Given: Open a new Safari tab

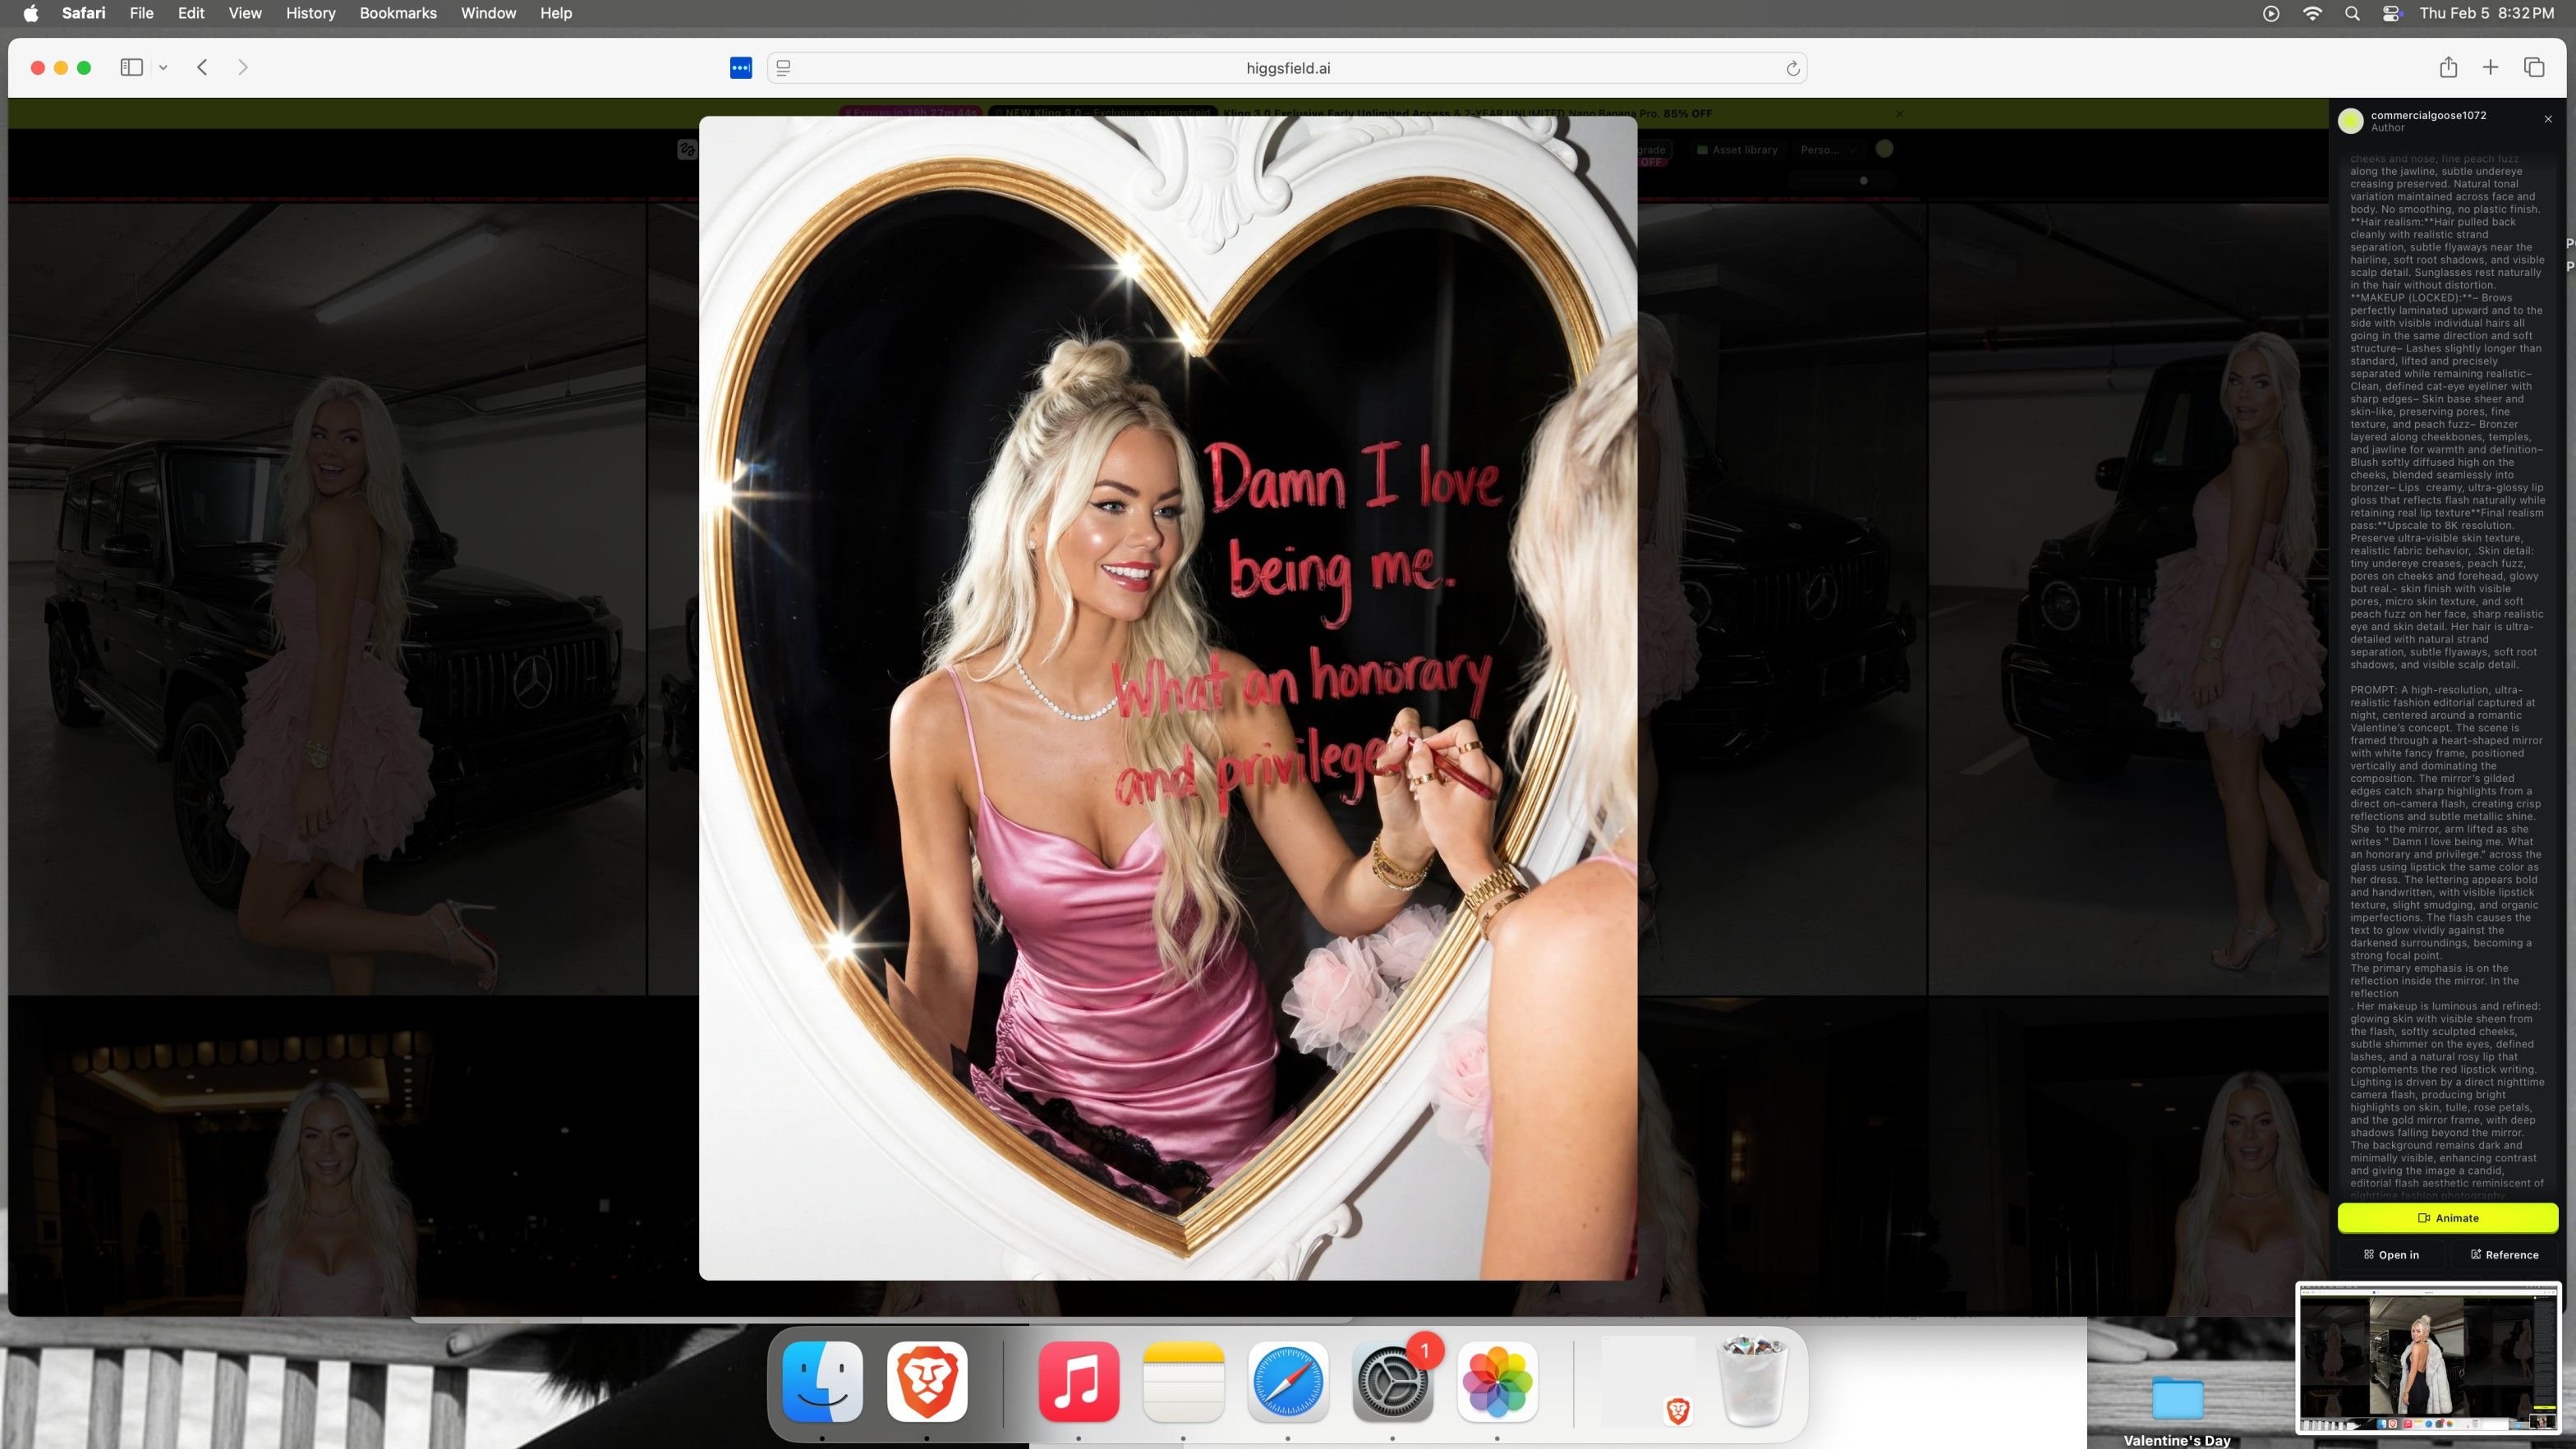Looking at the screenshot, I should (x=2490, y=67).
